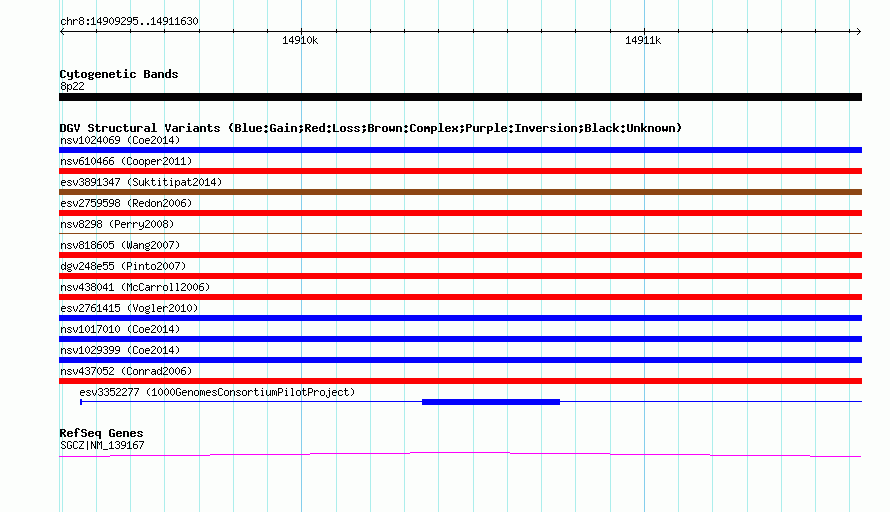Image resolution: width=890 pixels, height=512 pixels.
Task: Select the red esv2759598 variant bar
Action: coord(460,213)
